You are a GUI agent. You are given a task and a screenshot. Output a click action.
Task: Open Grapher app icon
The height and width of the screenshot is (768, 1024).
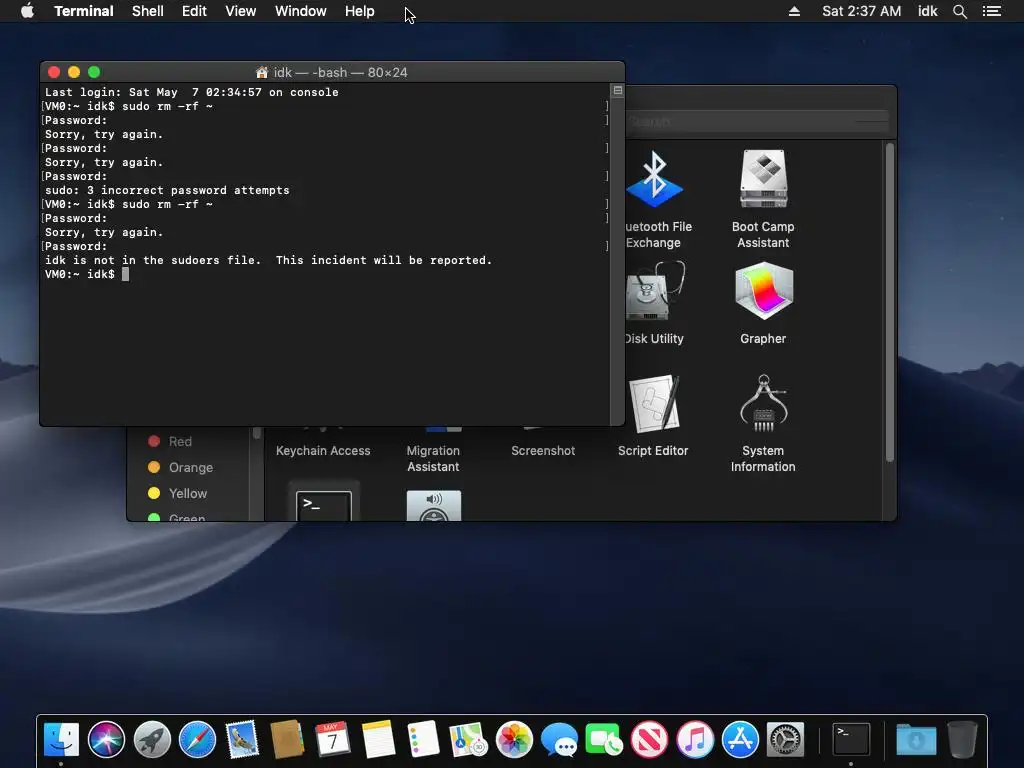763,291
